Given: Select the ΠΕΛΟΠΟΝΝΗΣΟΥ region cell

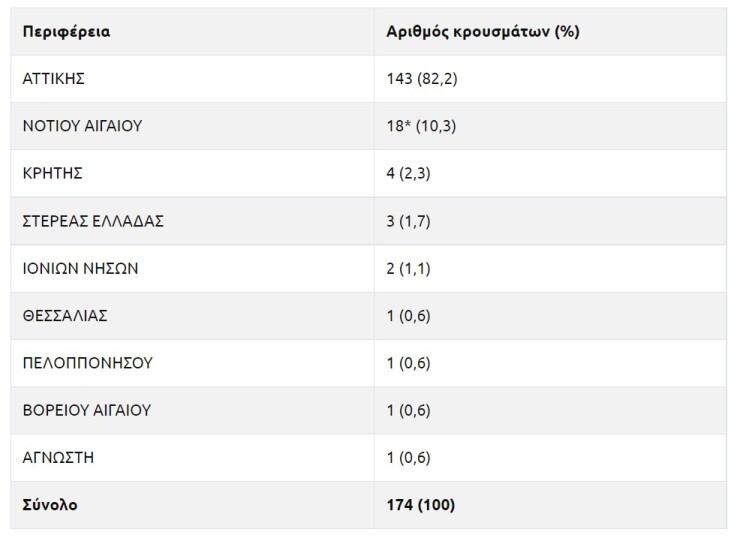Looking at the screenshot, I should (x=88, y=363).
